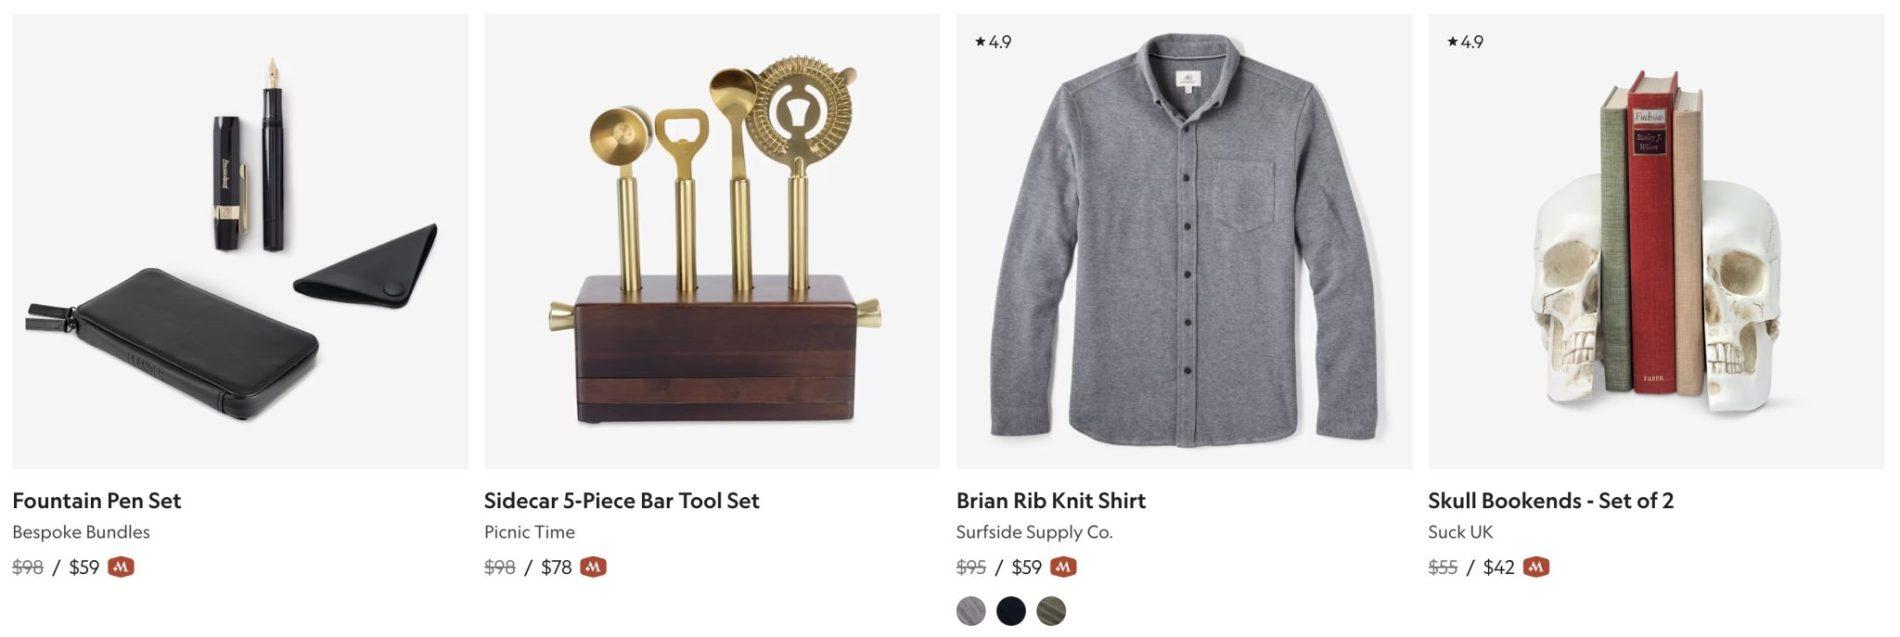The image size is (1900, 637).
Task: Select the olive green color swatch
Action: [1051, 611]
